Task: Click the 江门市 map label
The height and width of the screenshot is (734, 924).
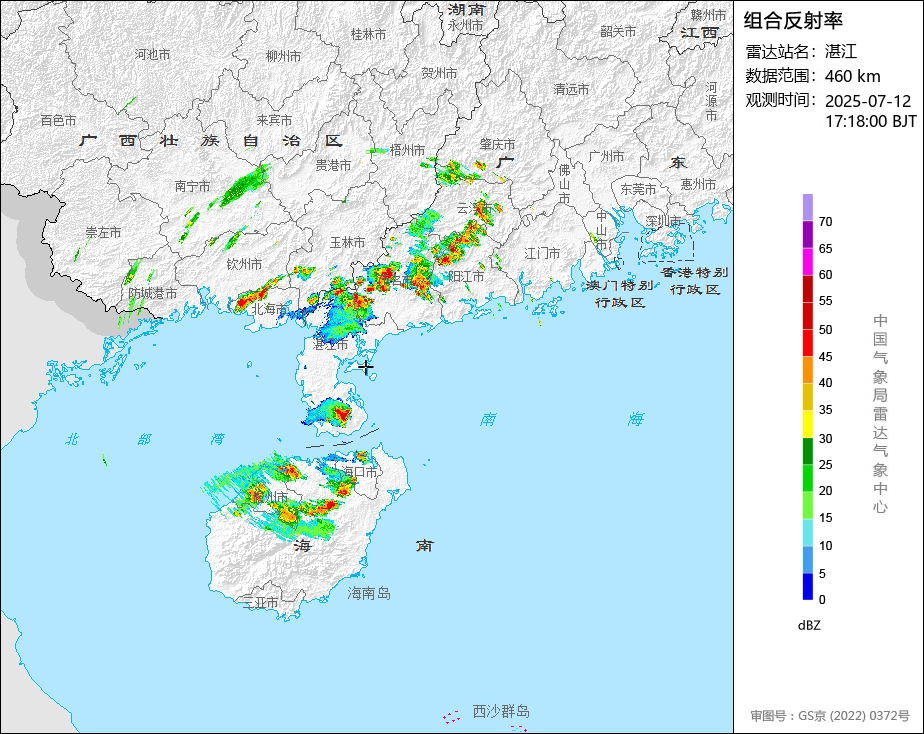Action: coord(542,253)
